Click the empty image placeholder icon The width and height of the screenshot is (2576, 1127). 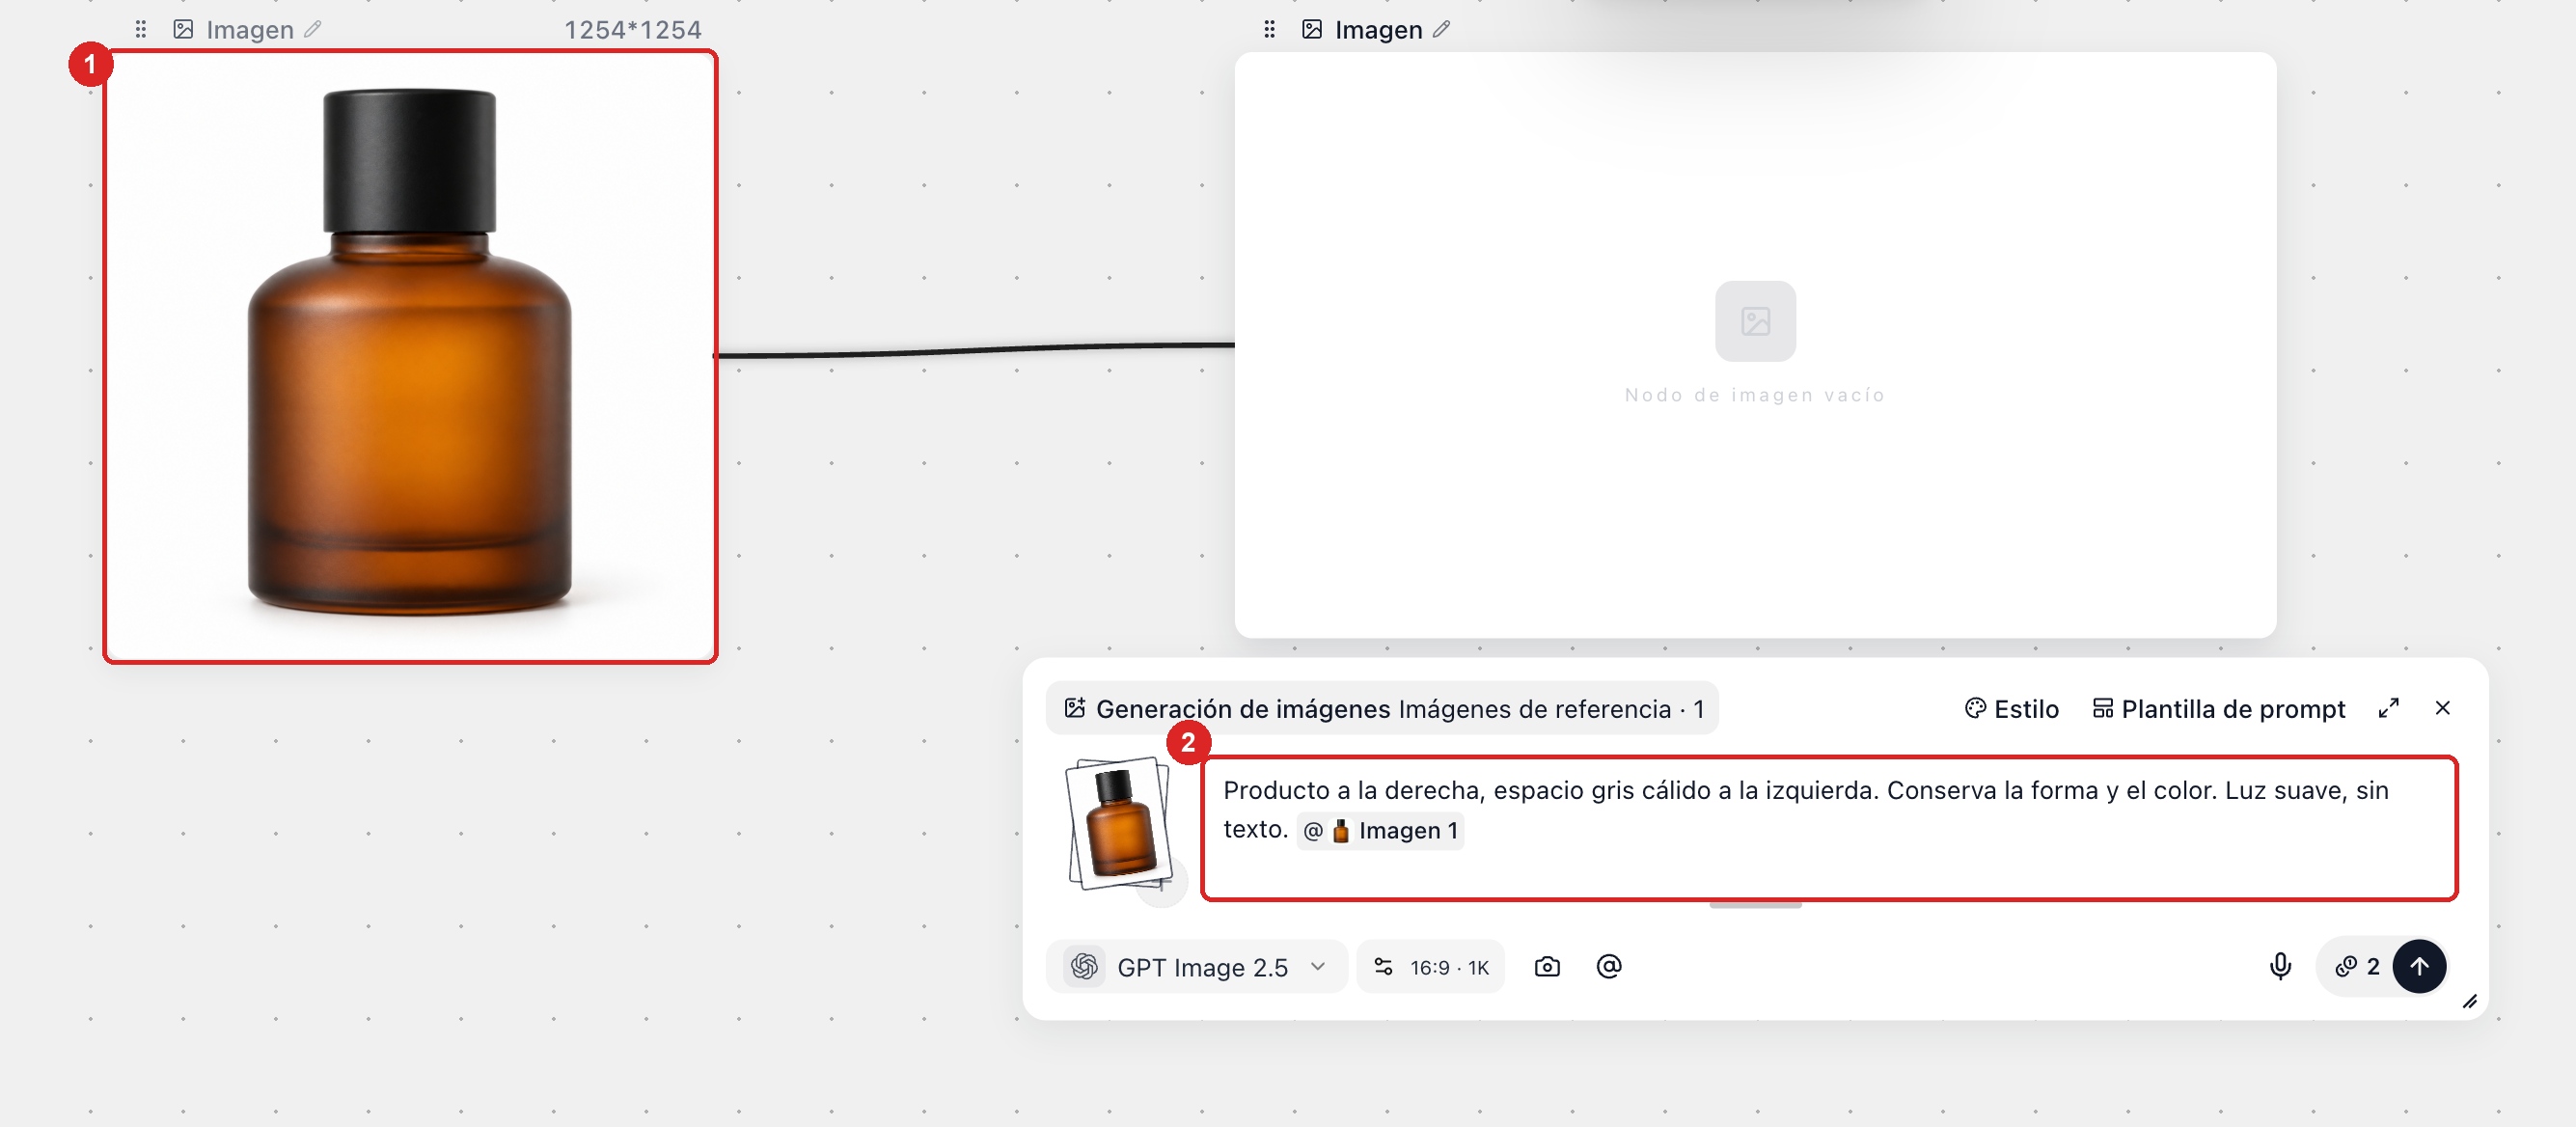pyautogui.click(x=1755, y=321)
